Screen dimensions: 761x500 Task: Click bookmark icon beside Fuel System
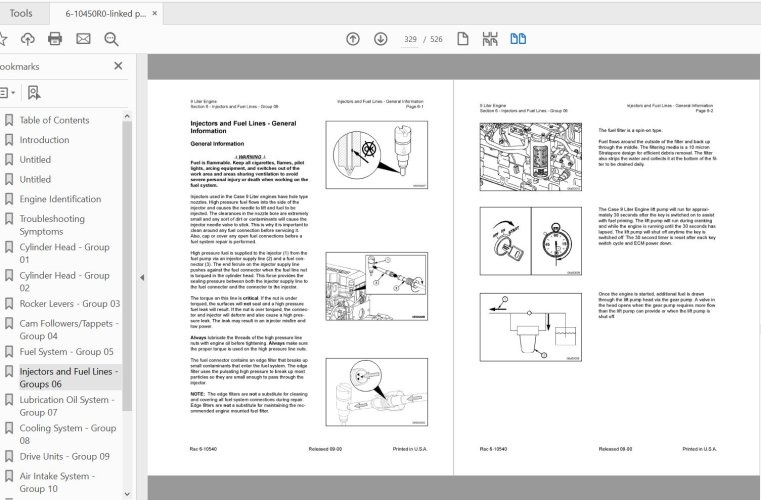[9, 351]
